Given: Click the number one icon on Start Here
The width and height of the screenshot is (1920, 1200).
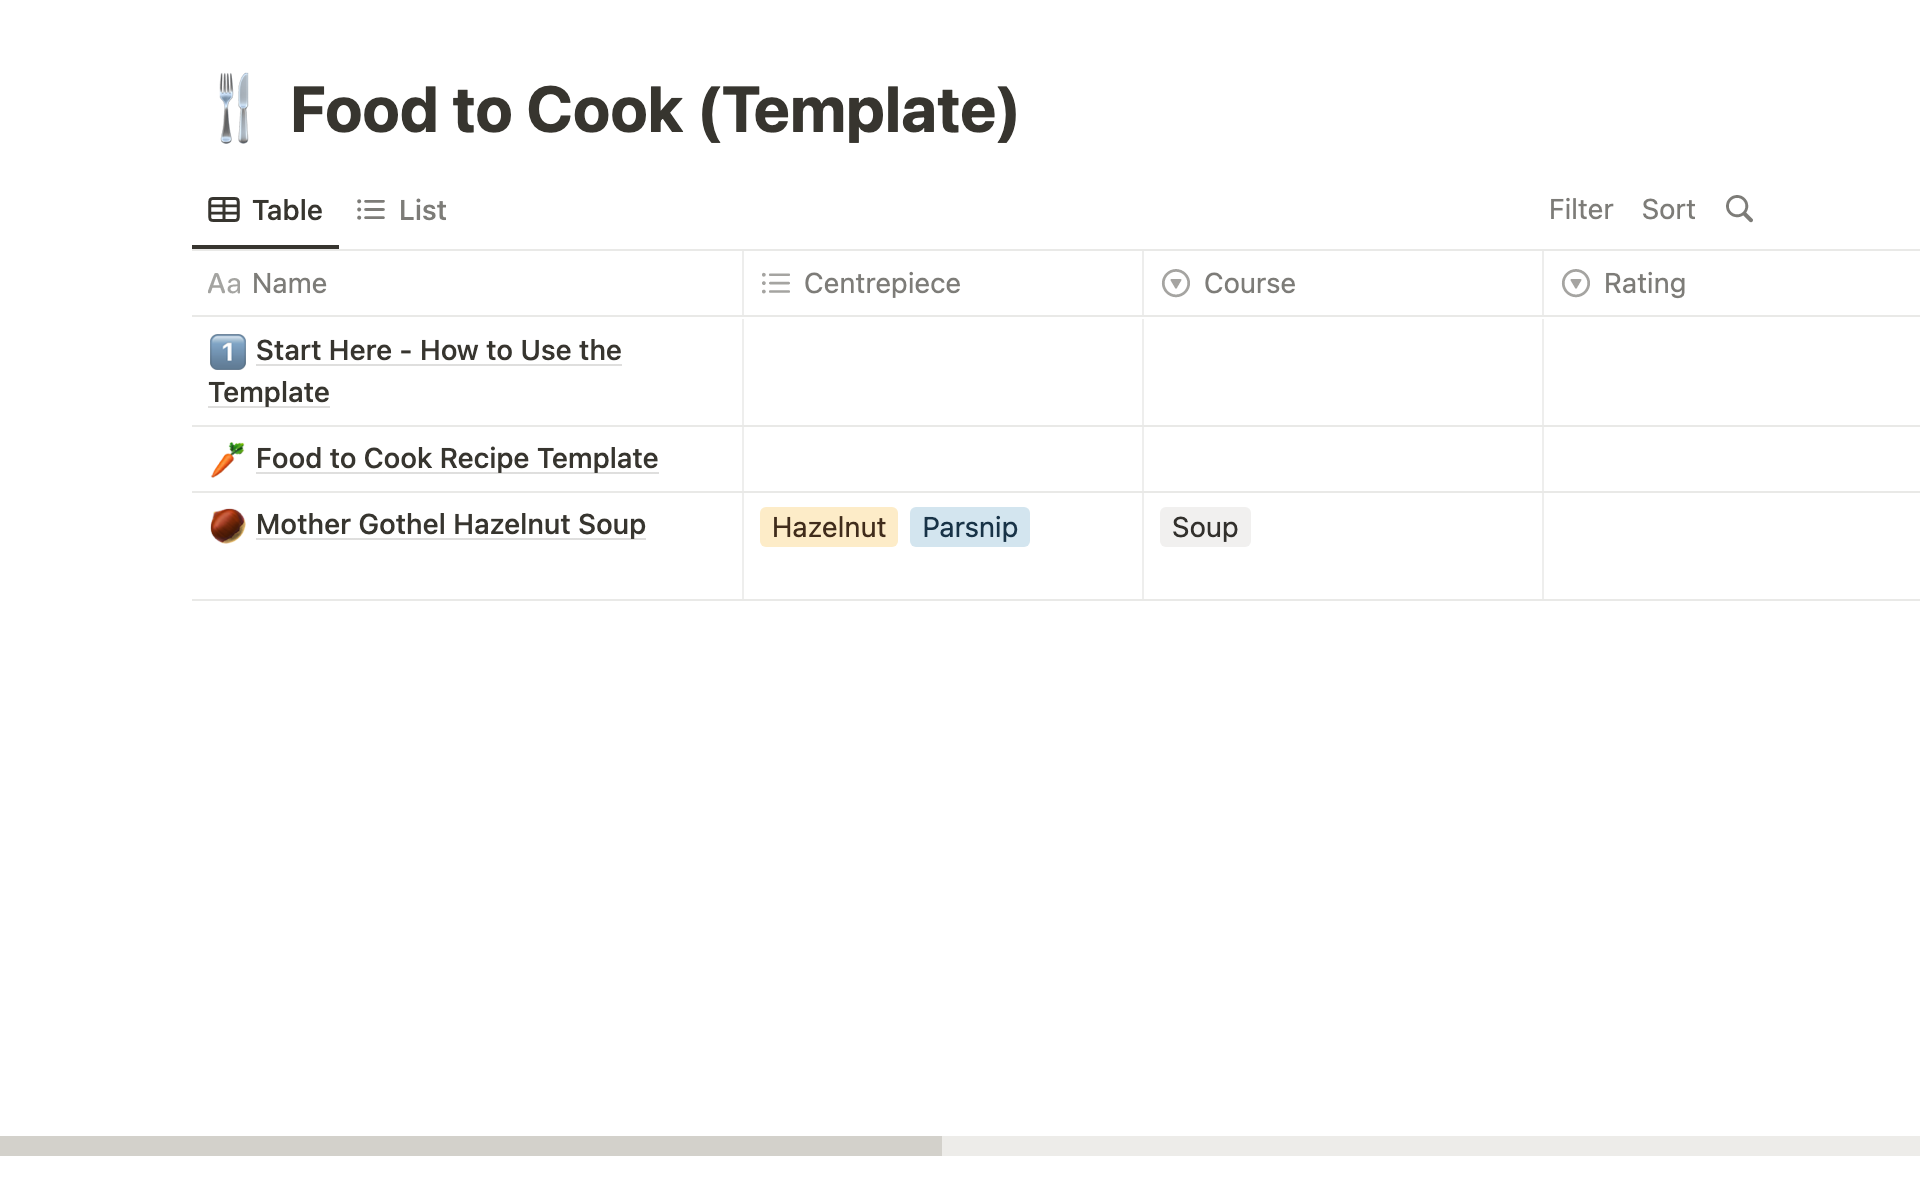Looking at the screenshot, I should [227, 351].
